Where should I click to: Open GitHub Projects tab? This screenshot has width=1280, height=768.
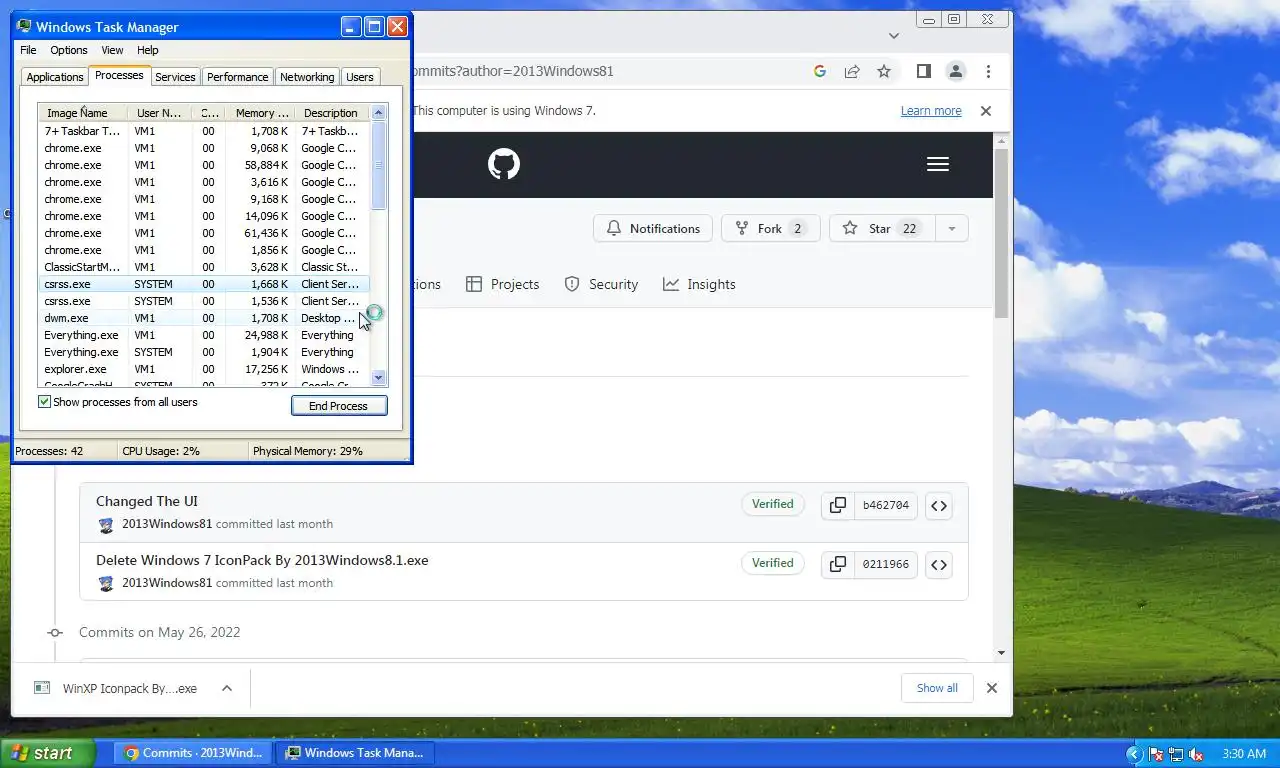(503, 284)
